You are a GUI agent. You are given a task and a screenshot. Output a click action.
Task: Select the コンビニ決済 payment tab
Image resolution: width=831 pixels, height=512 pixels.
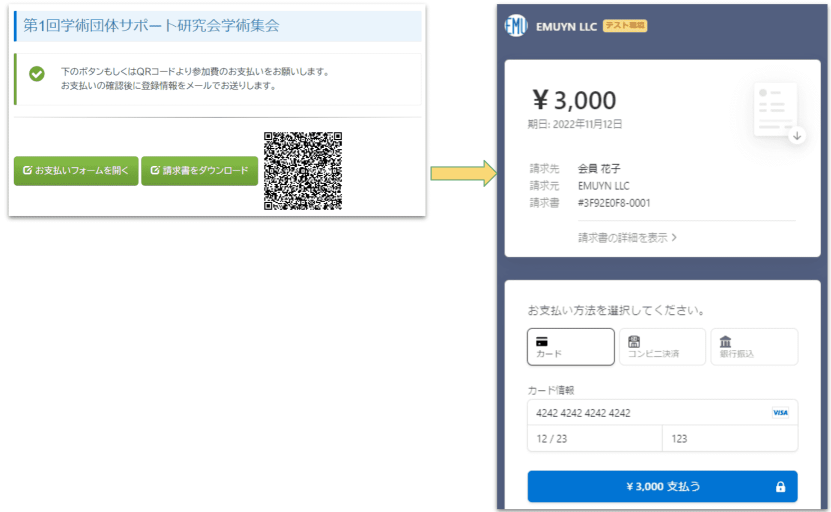coord(662,347)
